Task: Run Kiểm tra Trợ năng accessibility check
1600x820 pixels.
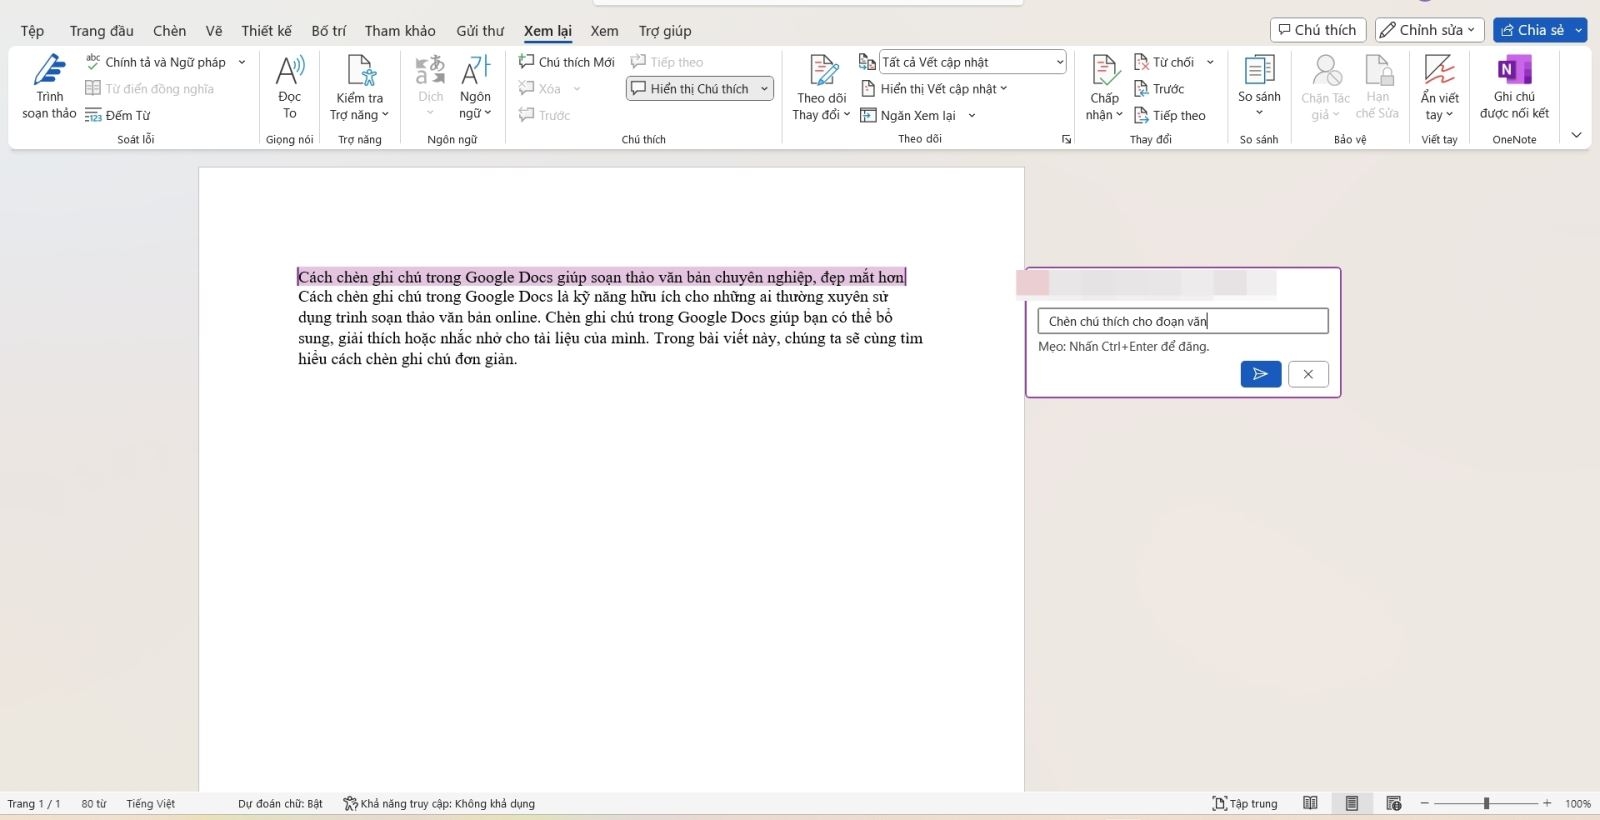Action: pos(360,87)
